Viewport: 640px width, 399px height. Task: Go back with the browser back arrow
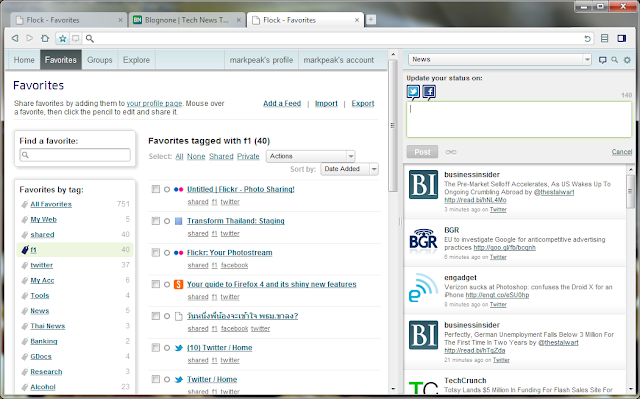pyautogui.click(x=15, y=38)
